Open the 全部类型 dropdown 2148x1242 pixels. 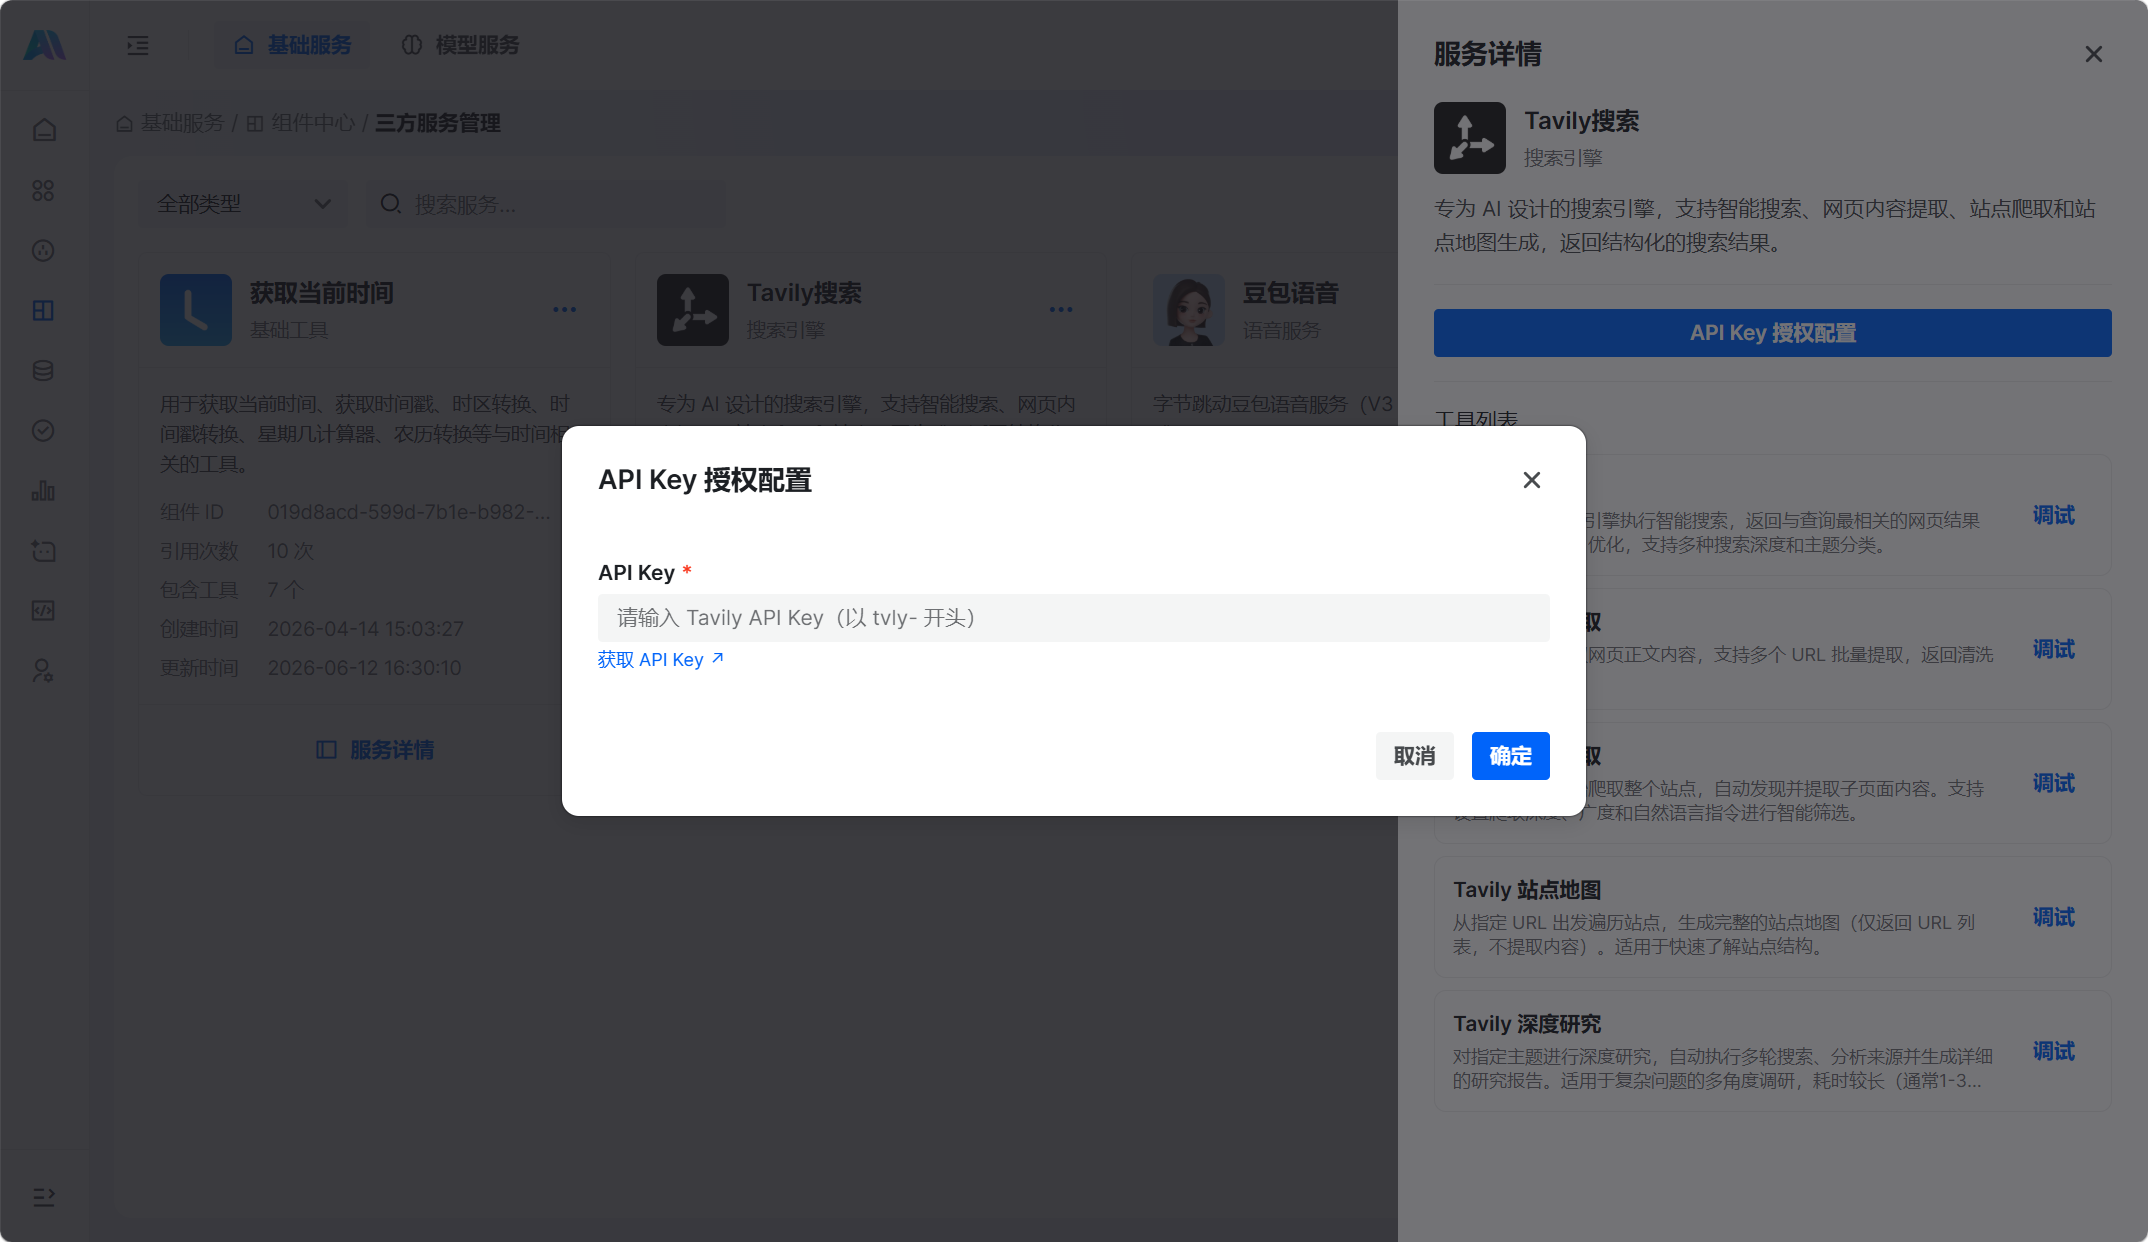(243, 204)
